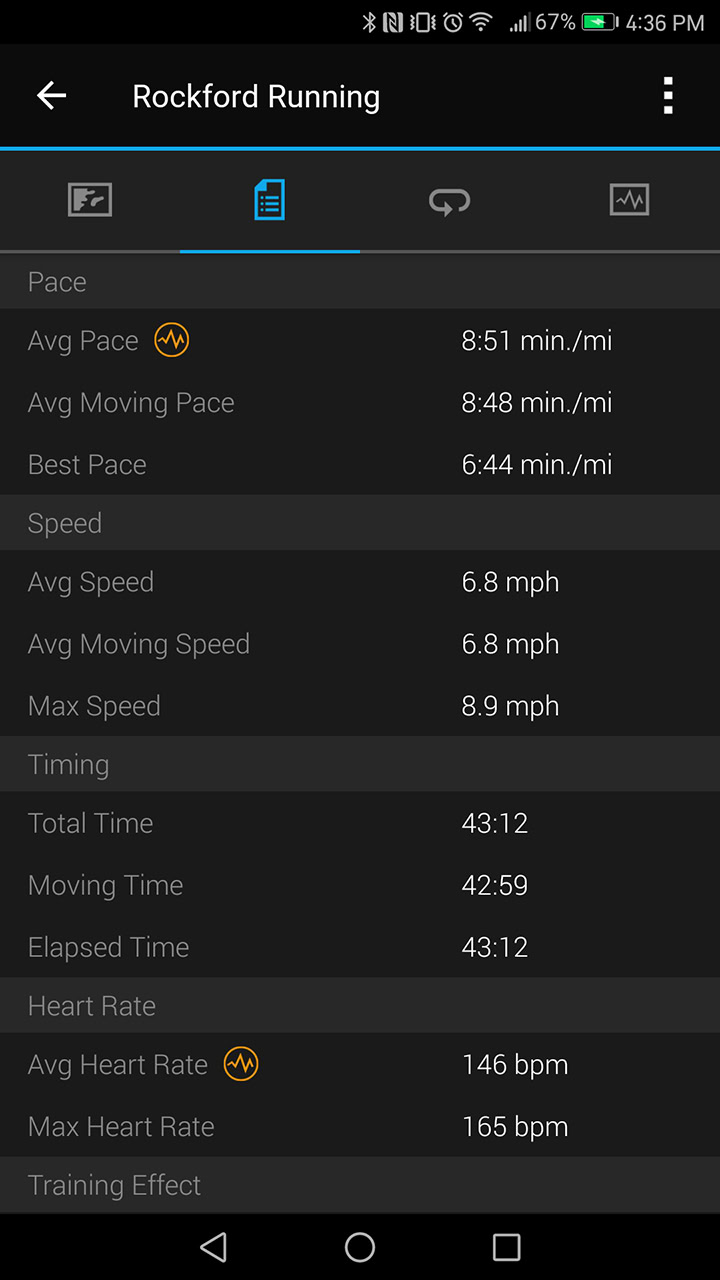Tap the Avg Pace chart icon

tap(172, 341)
